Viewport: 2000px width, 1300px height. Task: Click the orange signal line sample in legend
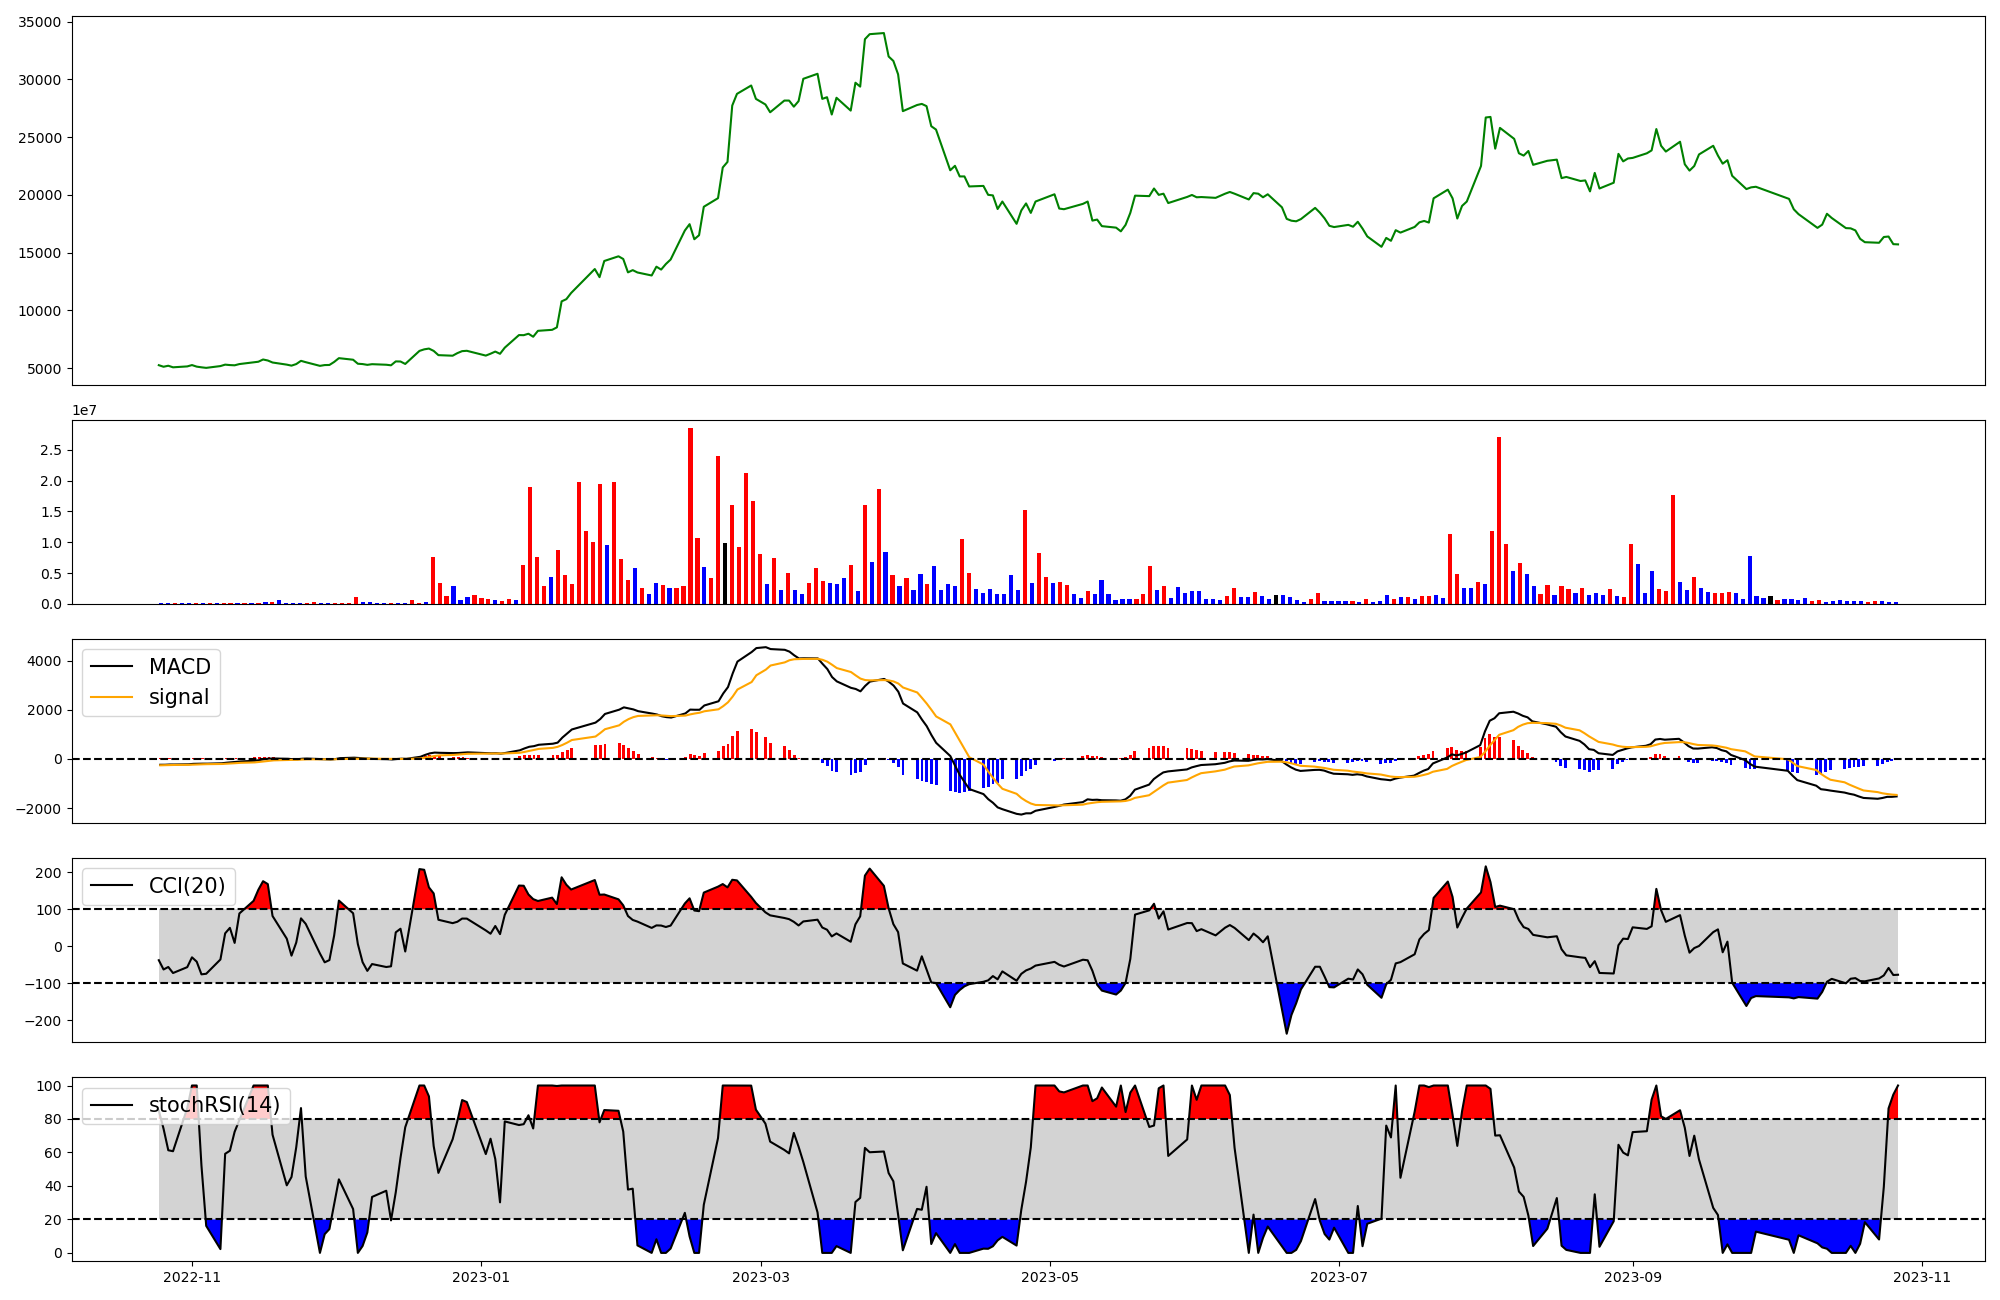coord(111,697)
